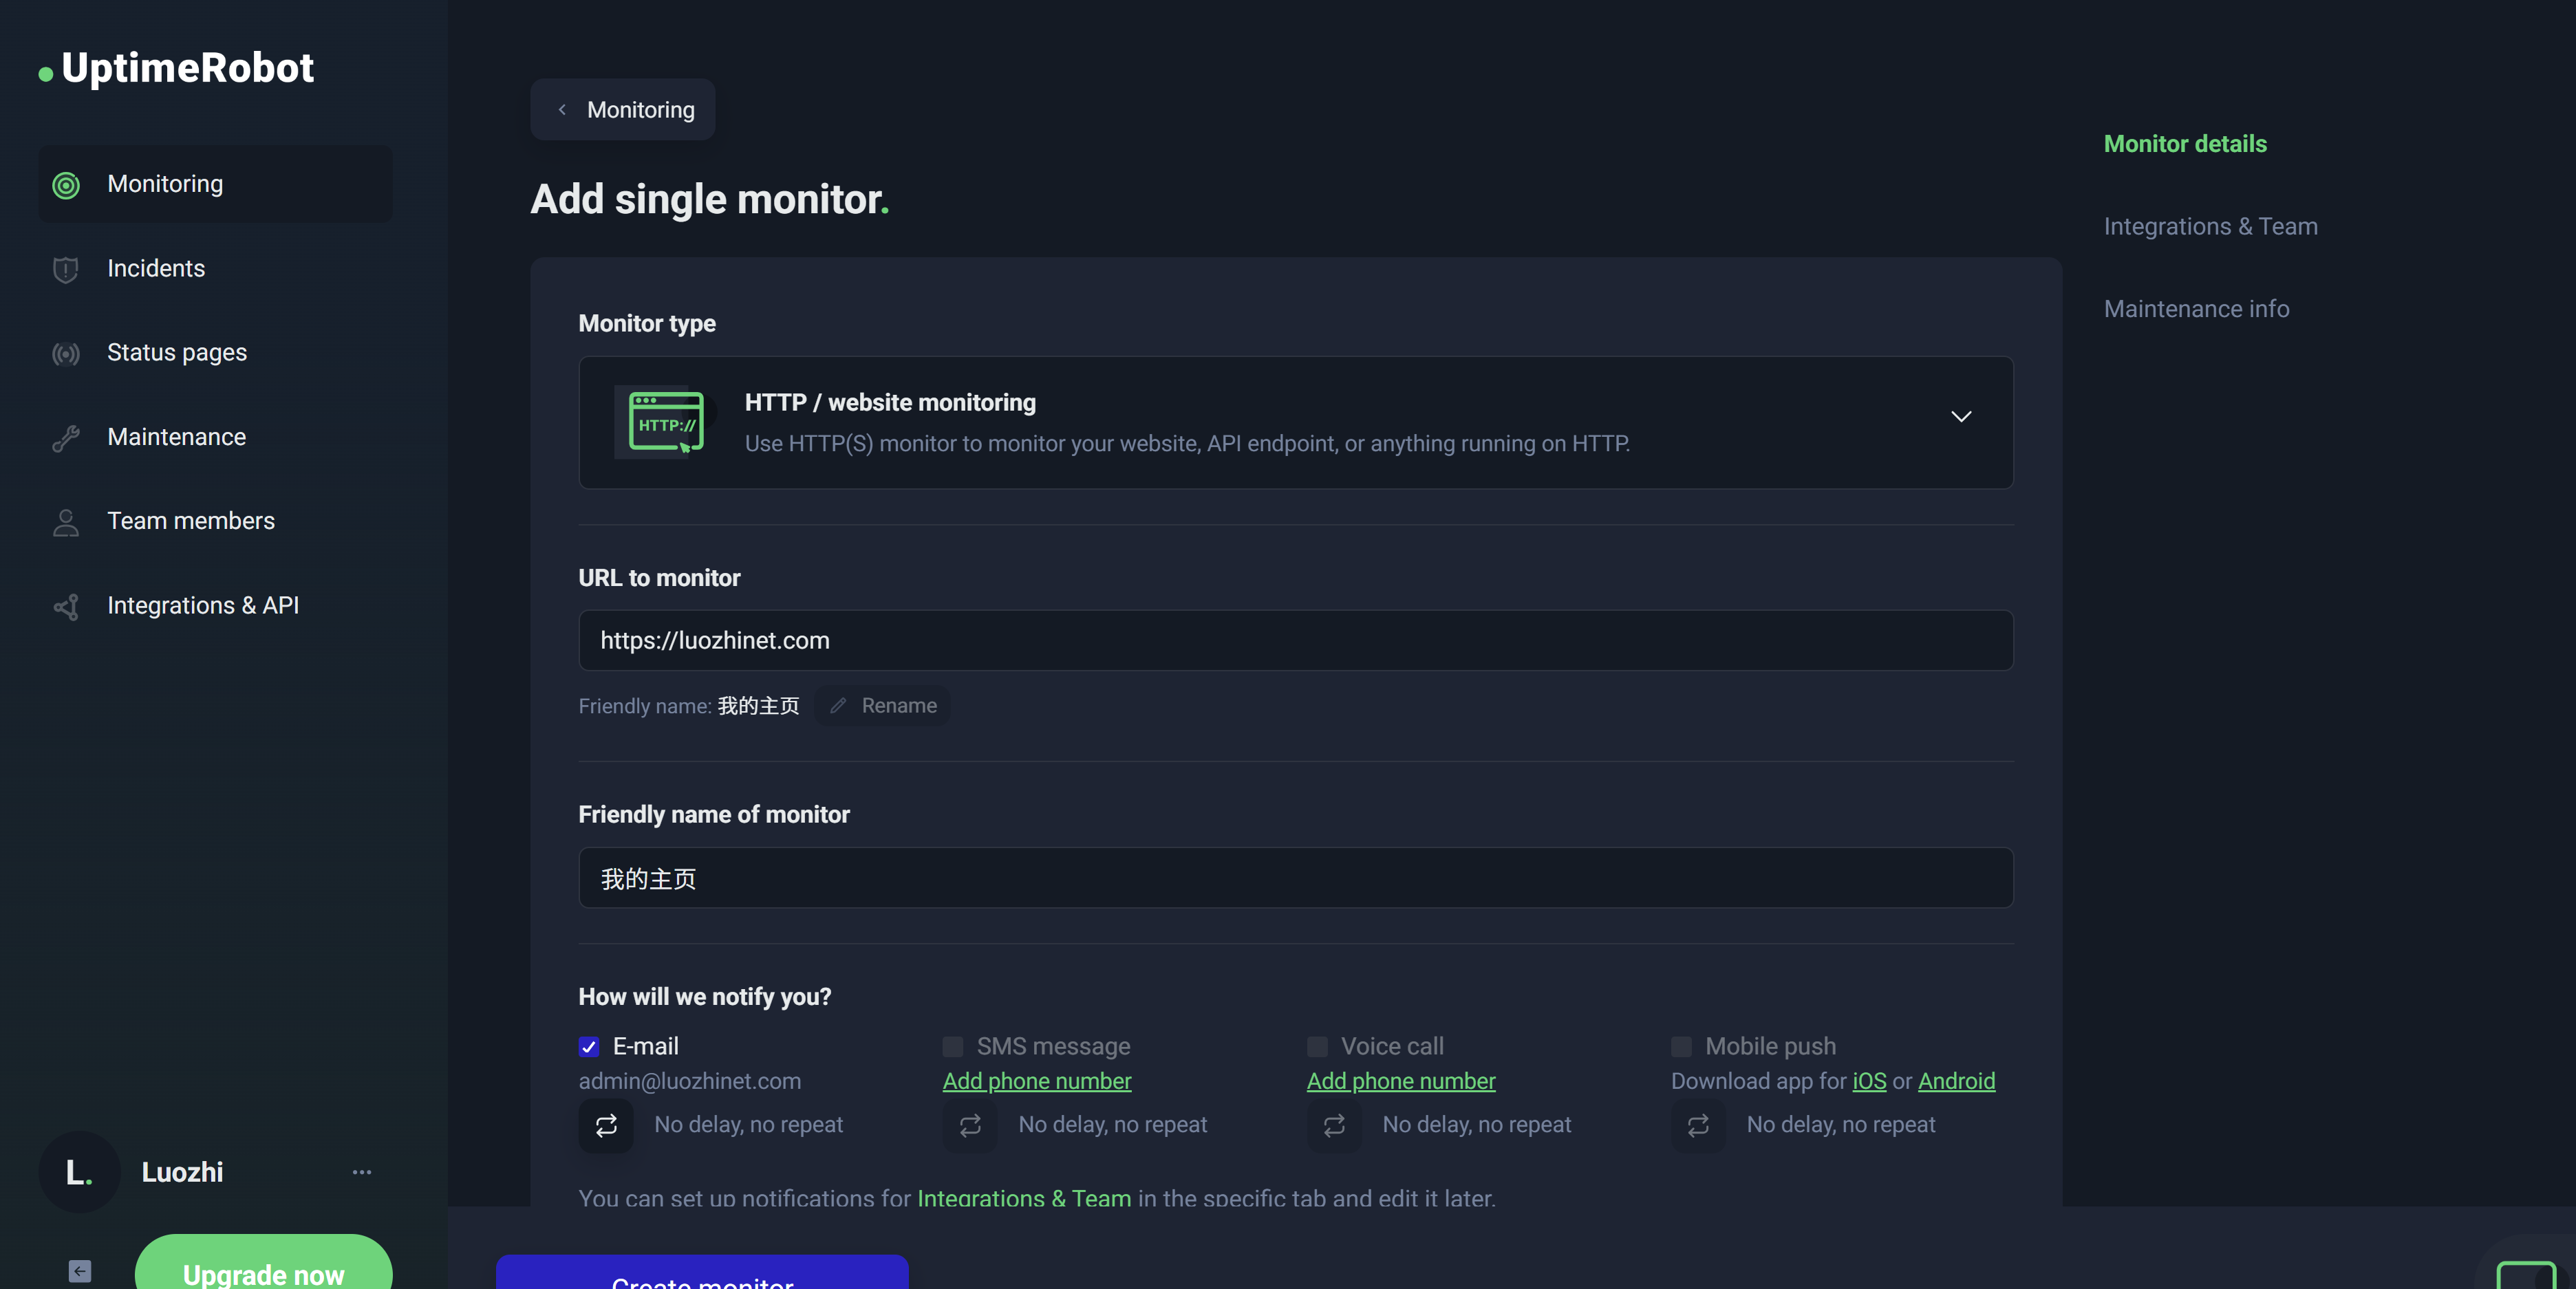This screenshot has width=2576, height=1289.
Task: Open the three-dot menu next to Luozhi
Action: [x=362, y=1172]
